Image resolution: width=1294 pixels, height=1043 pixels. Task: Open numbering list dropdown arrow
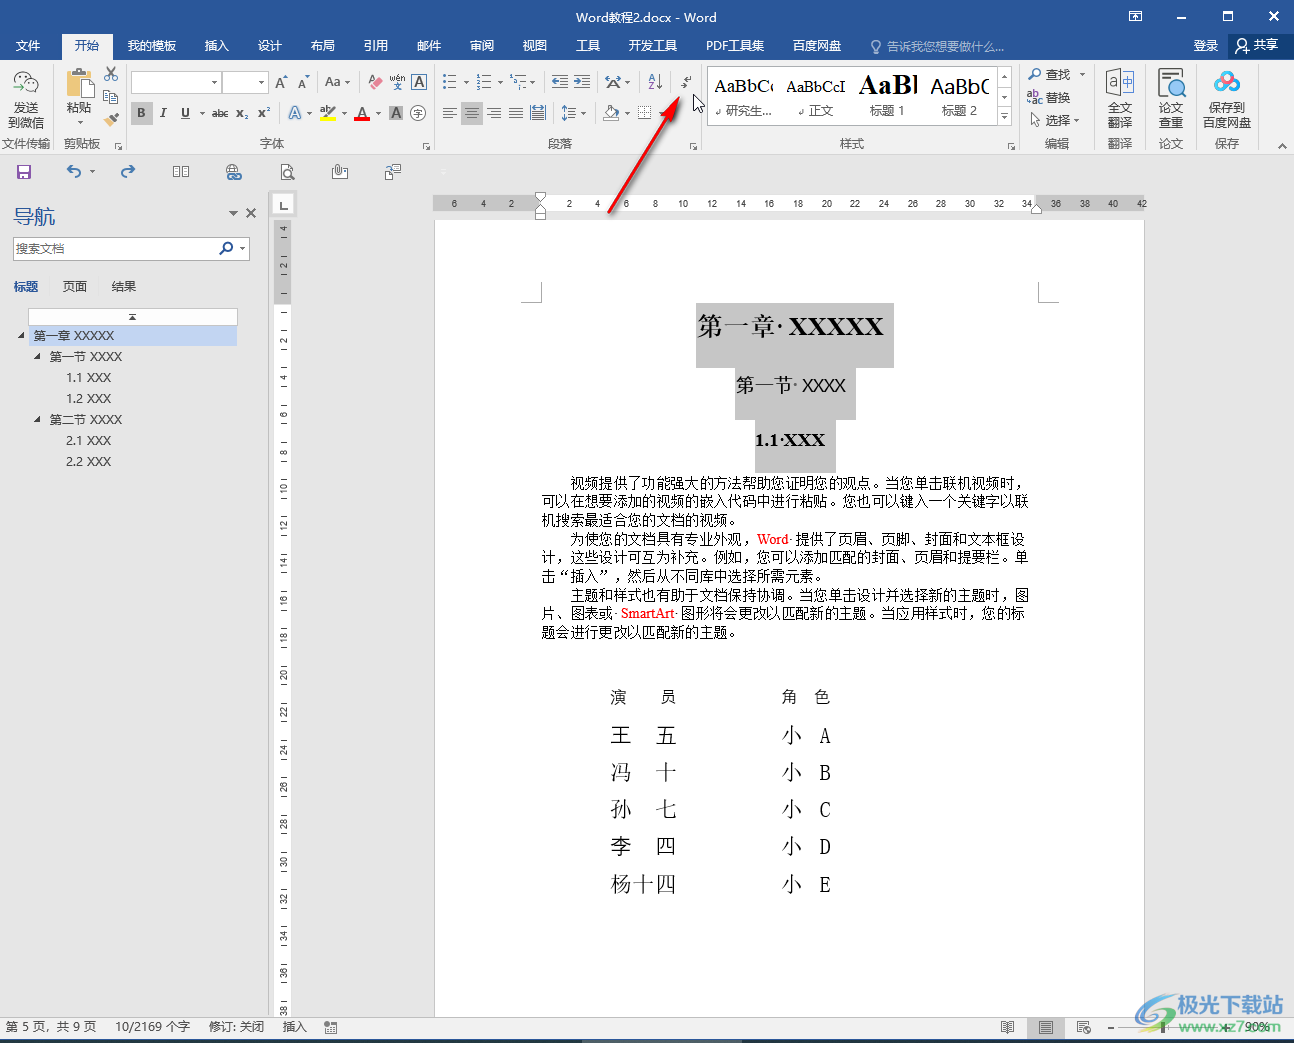500,82
